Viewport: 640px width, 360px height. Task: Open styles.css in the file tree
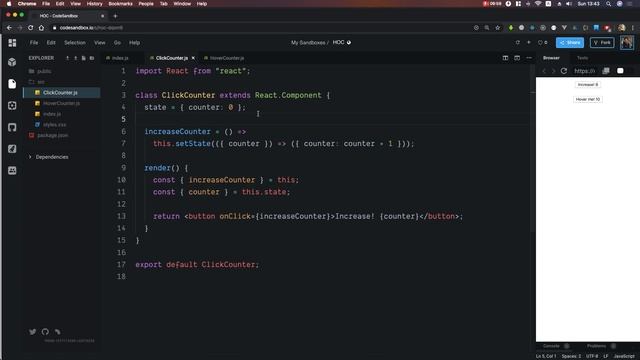pyautogui.click(x=62, y=124)
